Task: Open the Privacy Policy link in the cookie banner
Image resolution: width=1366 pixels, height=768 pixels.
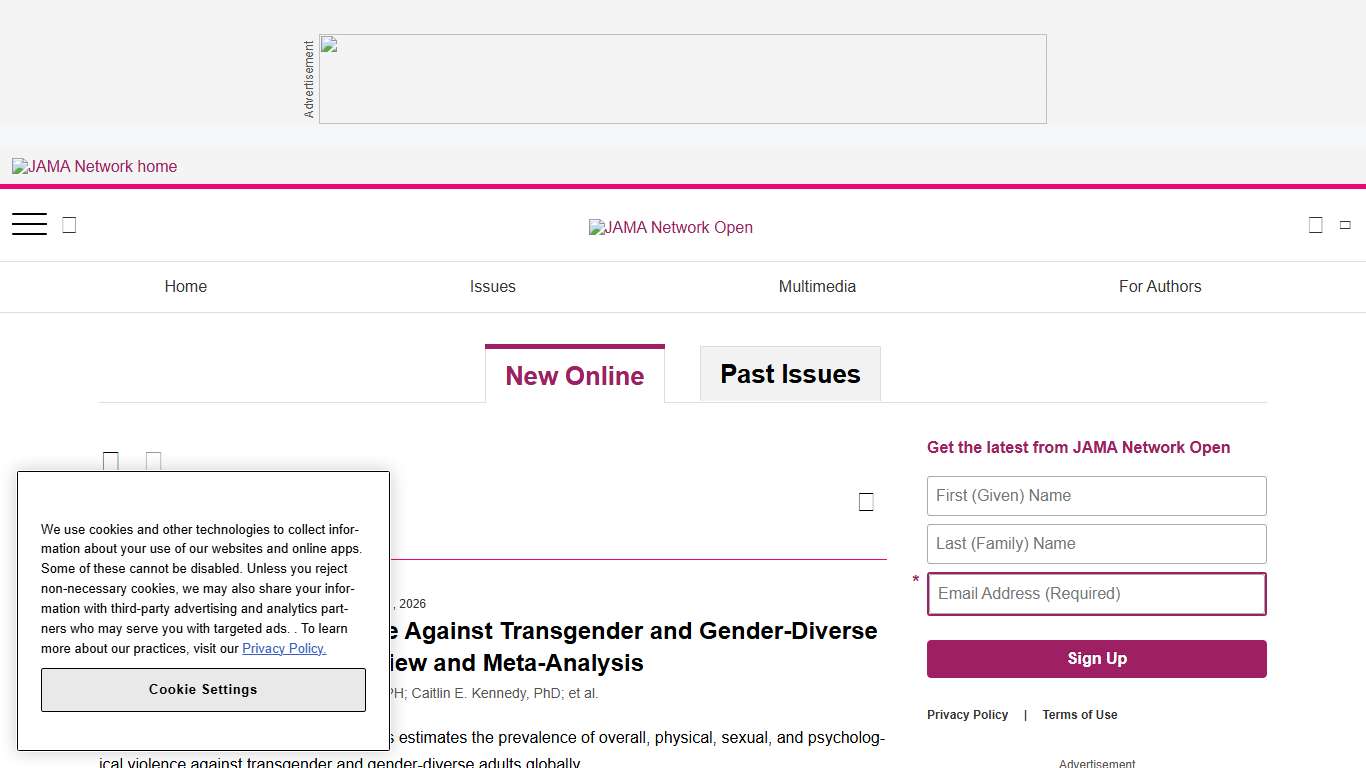Action: pos(284,648)
